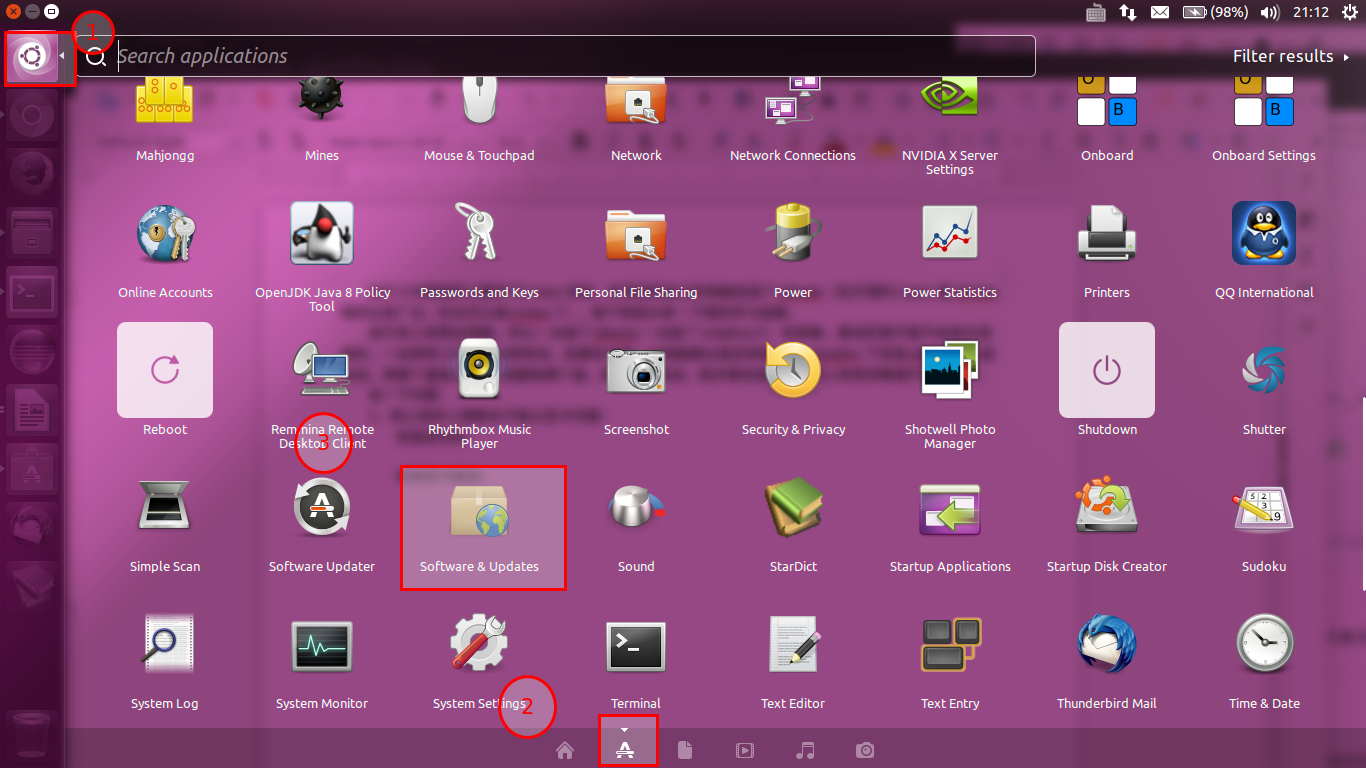Screen dimensions: 1366x768
Task: Click inside the Search applications field
Action: [400, 56]
